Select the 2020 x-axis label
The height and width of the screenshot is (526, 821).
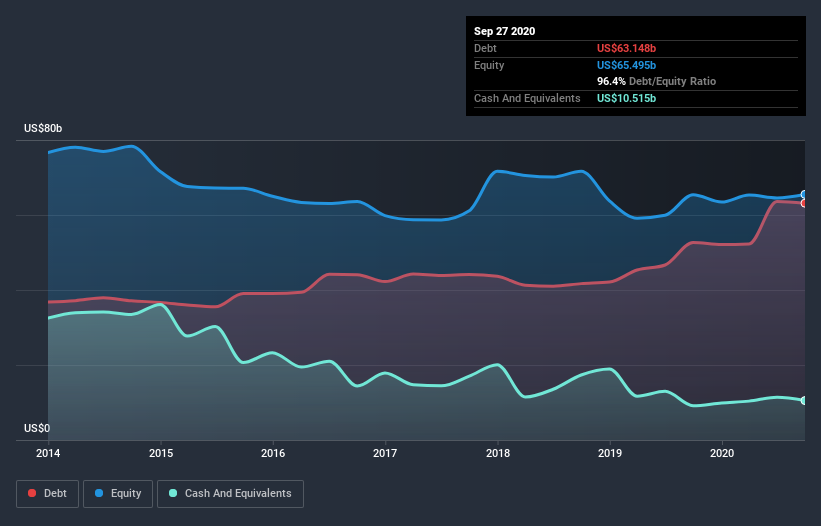pos(722,453)
